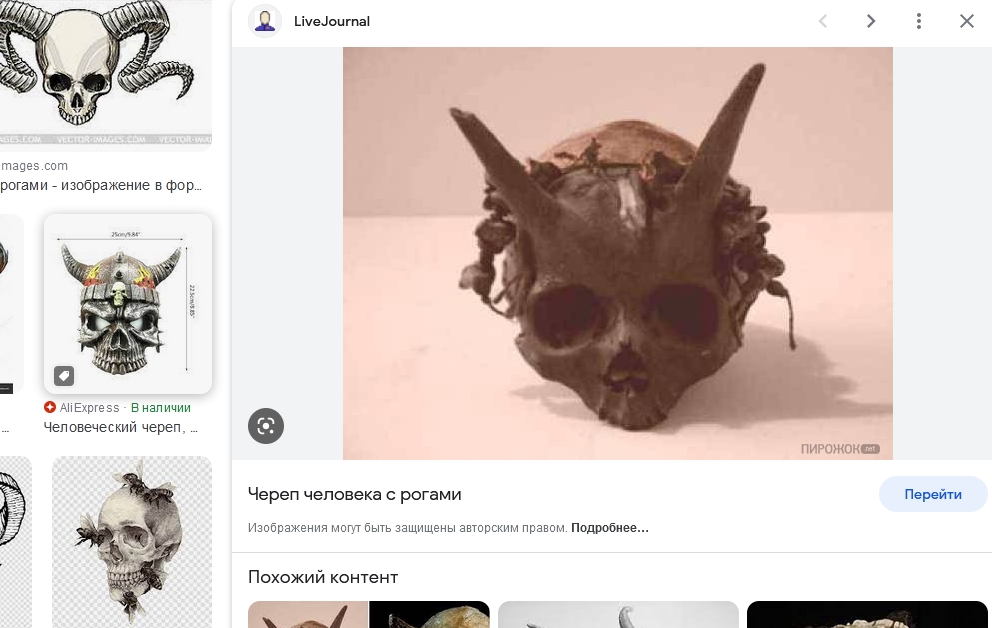This screenshot has width=992, height=628.
Task: Click the main horned skull image
Action: [617, 253]
